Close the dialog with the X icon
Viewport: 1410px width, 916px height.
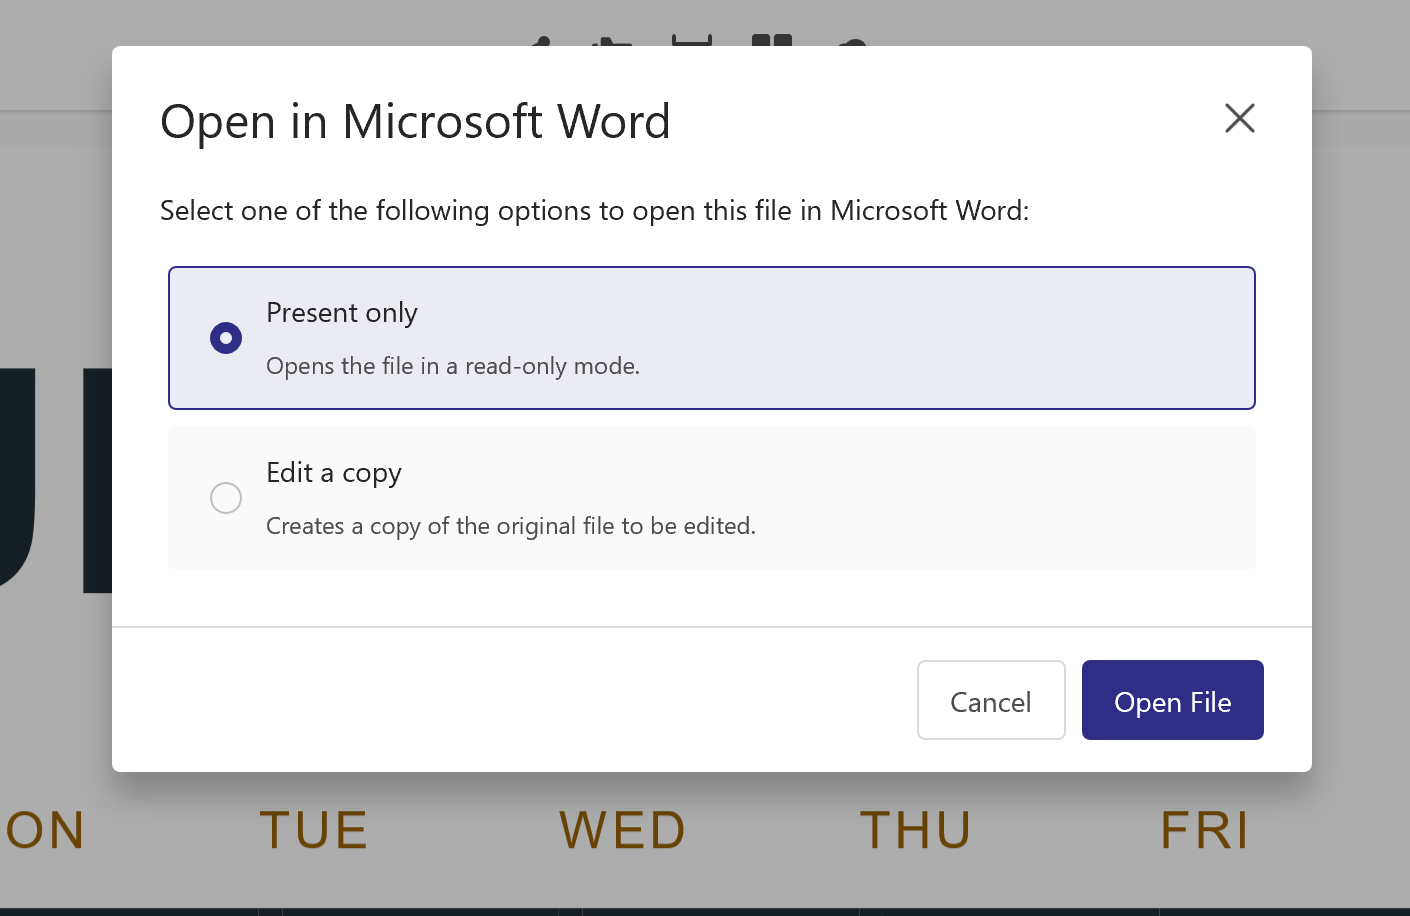pos(1240,118)
